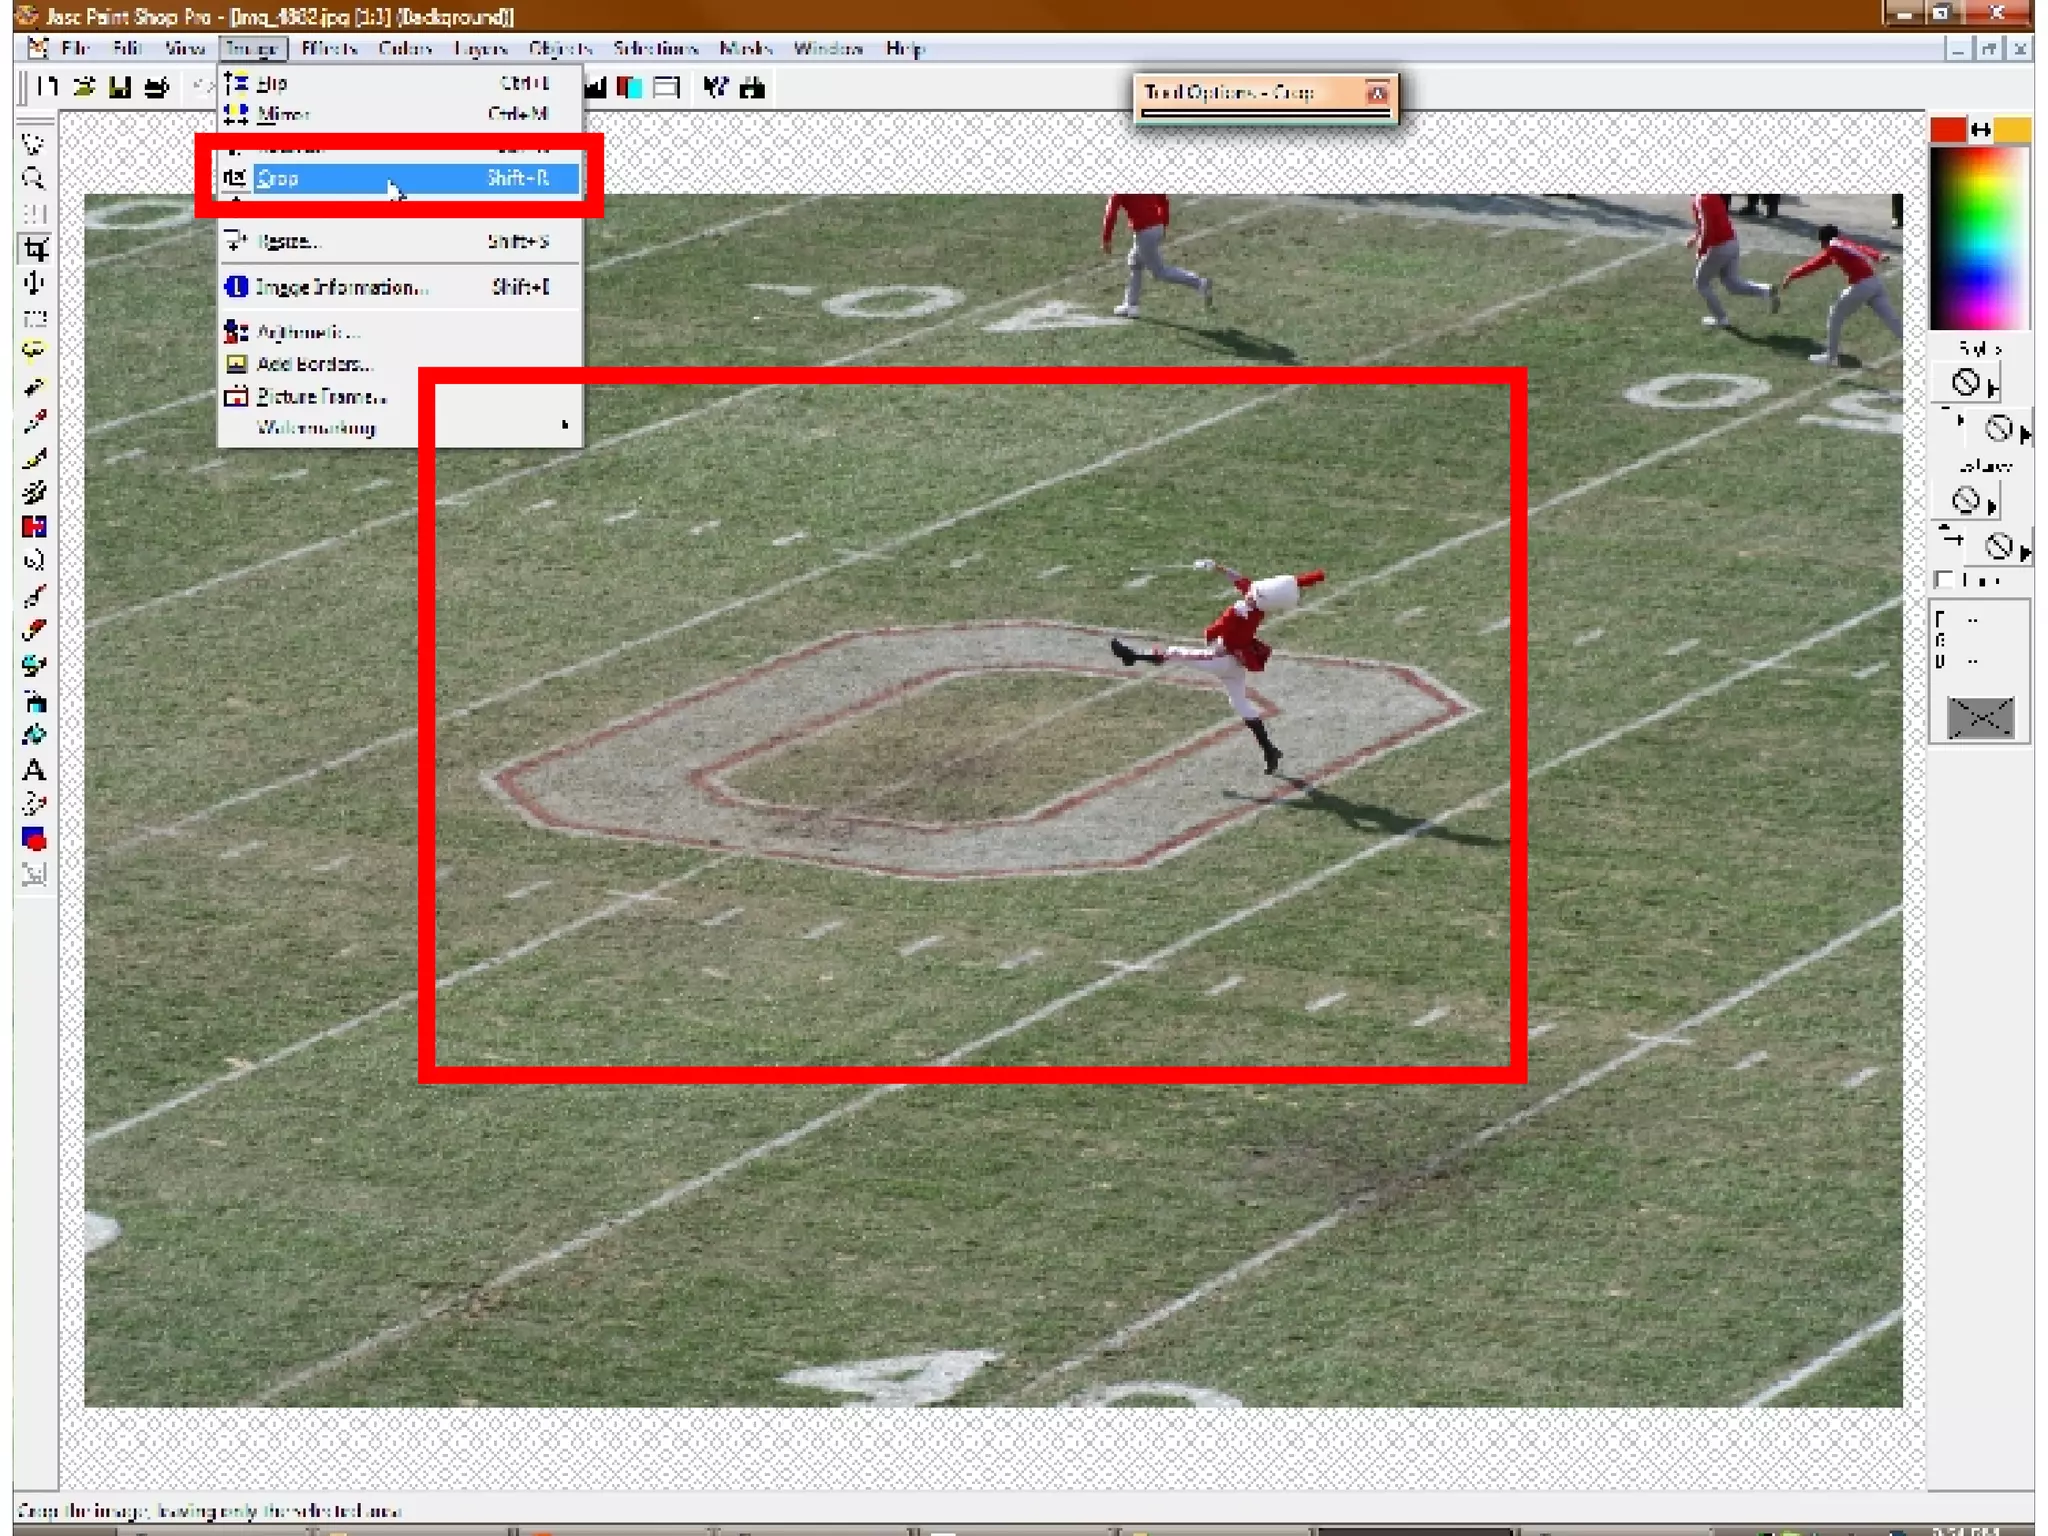Select the Mover tool

point(34,284)
